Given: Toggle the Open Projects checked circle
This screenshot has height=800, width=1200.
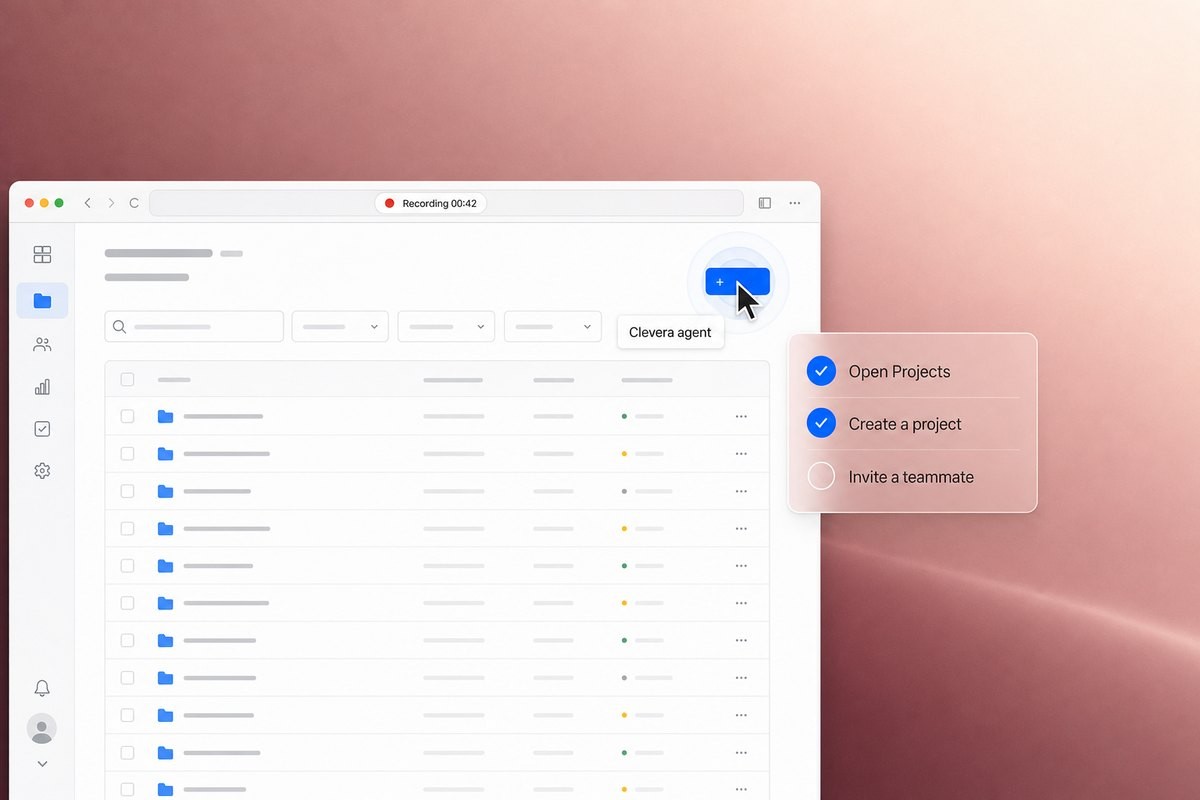Looking at the screenshot, I should [x=821, y=371].
